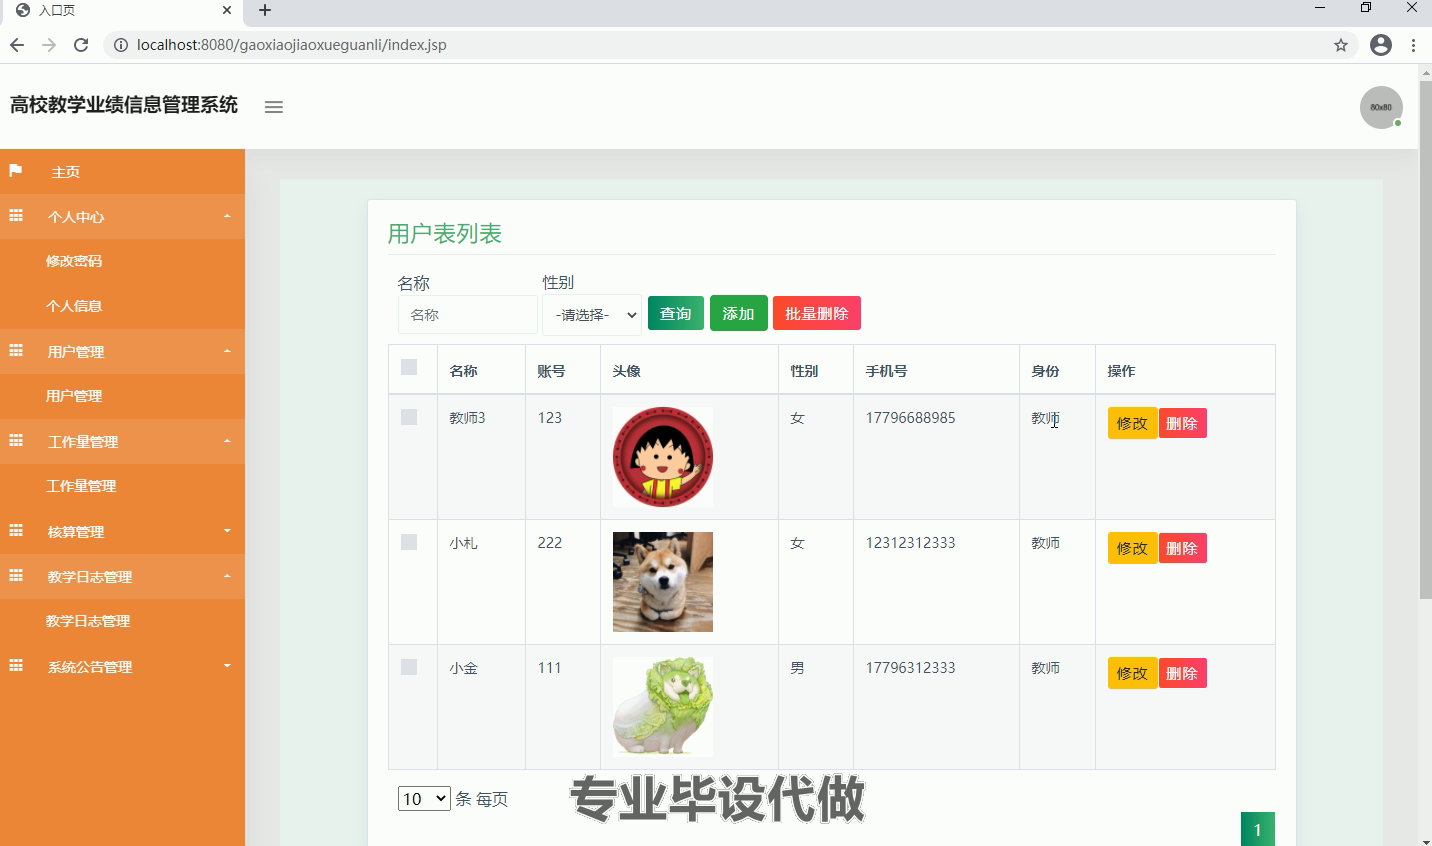The height and width of the screenshot is (846, 1432).
Task: Collapse the 用户管理 section arrow
Action: tap(227, 351)
